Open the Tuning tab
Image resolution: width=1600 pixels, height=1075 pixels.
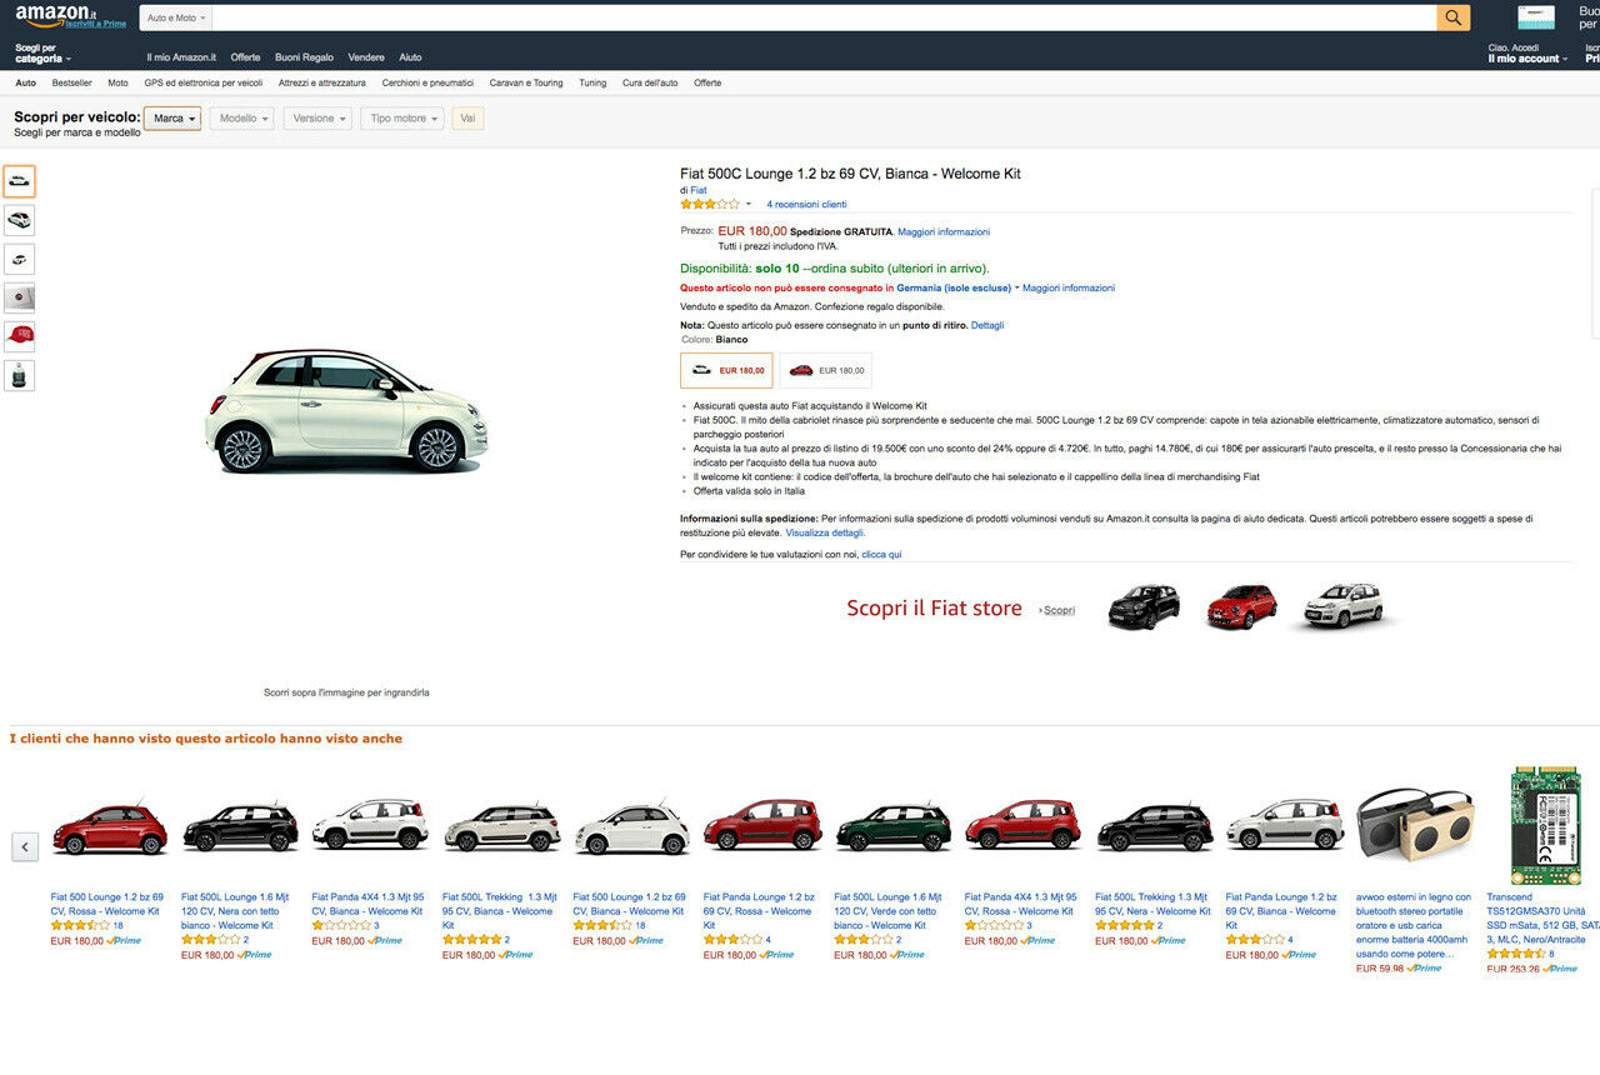[x=592, y=83]
